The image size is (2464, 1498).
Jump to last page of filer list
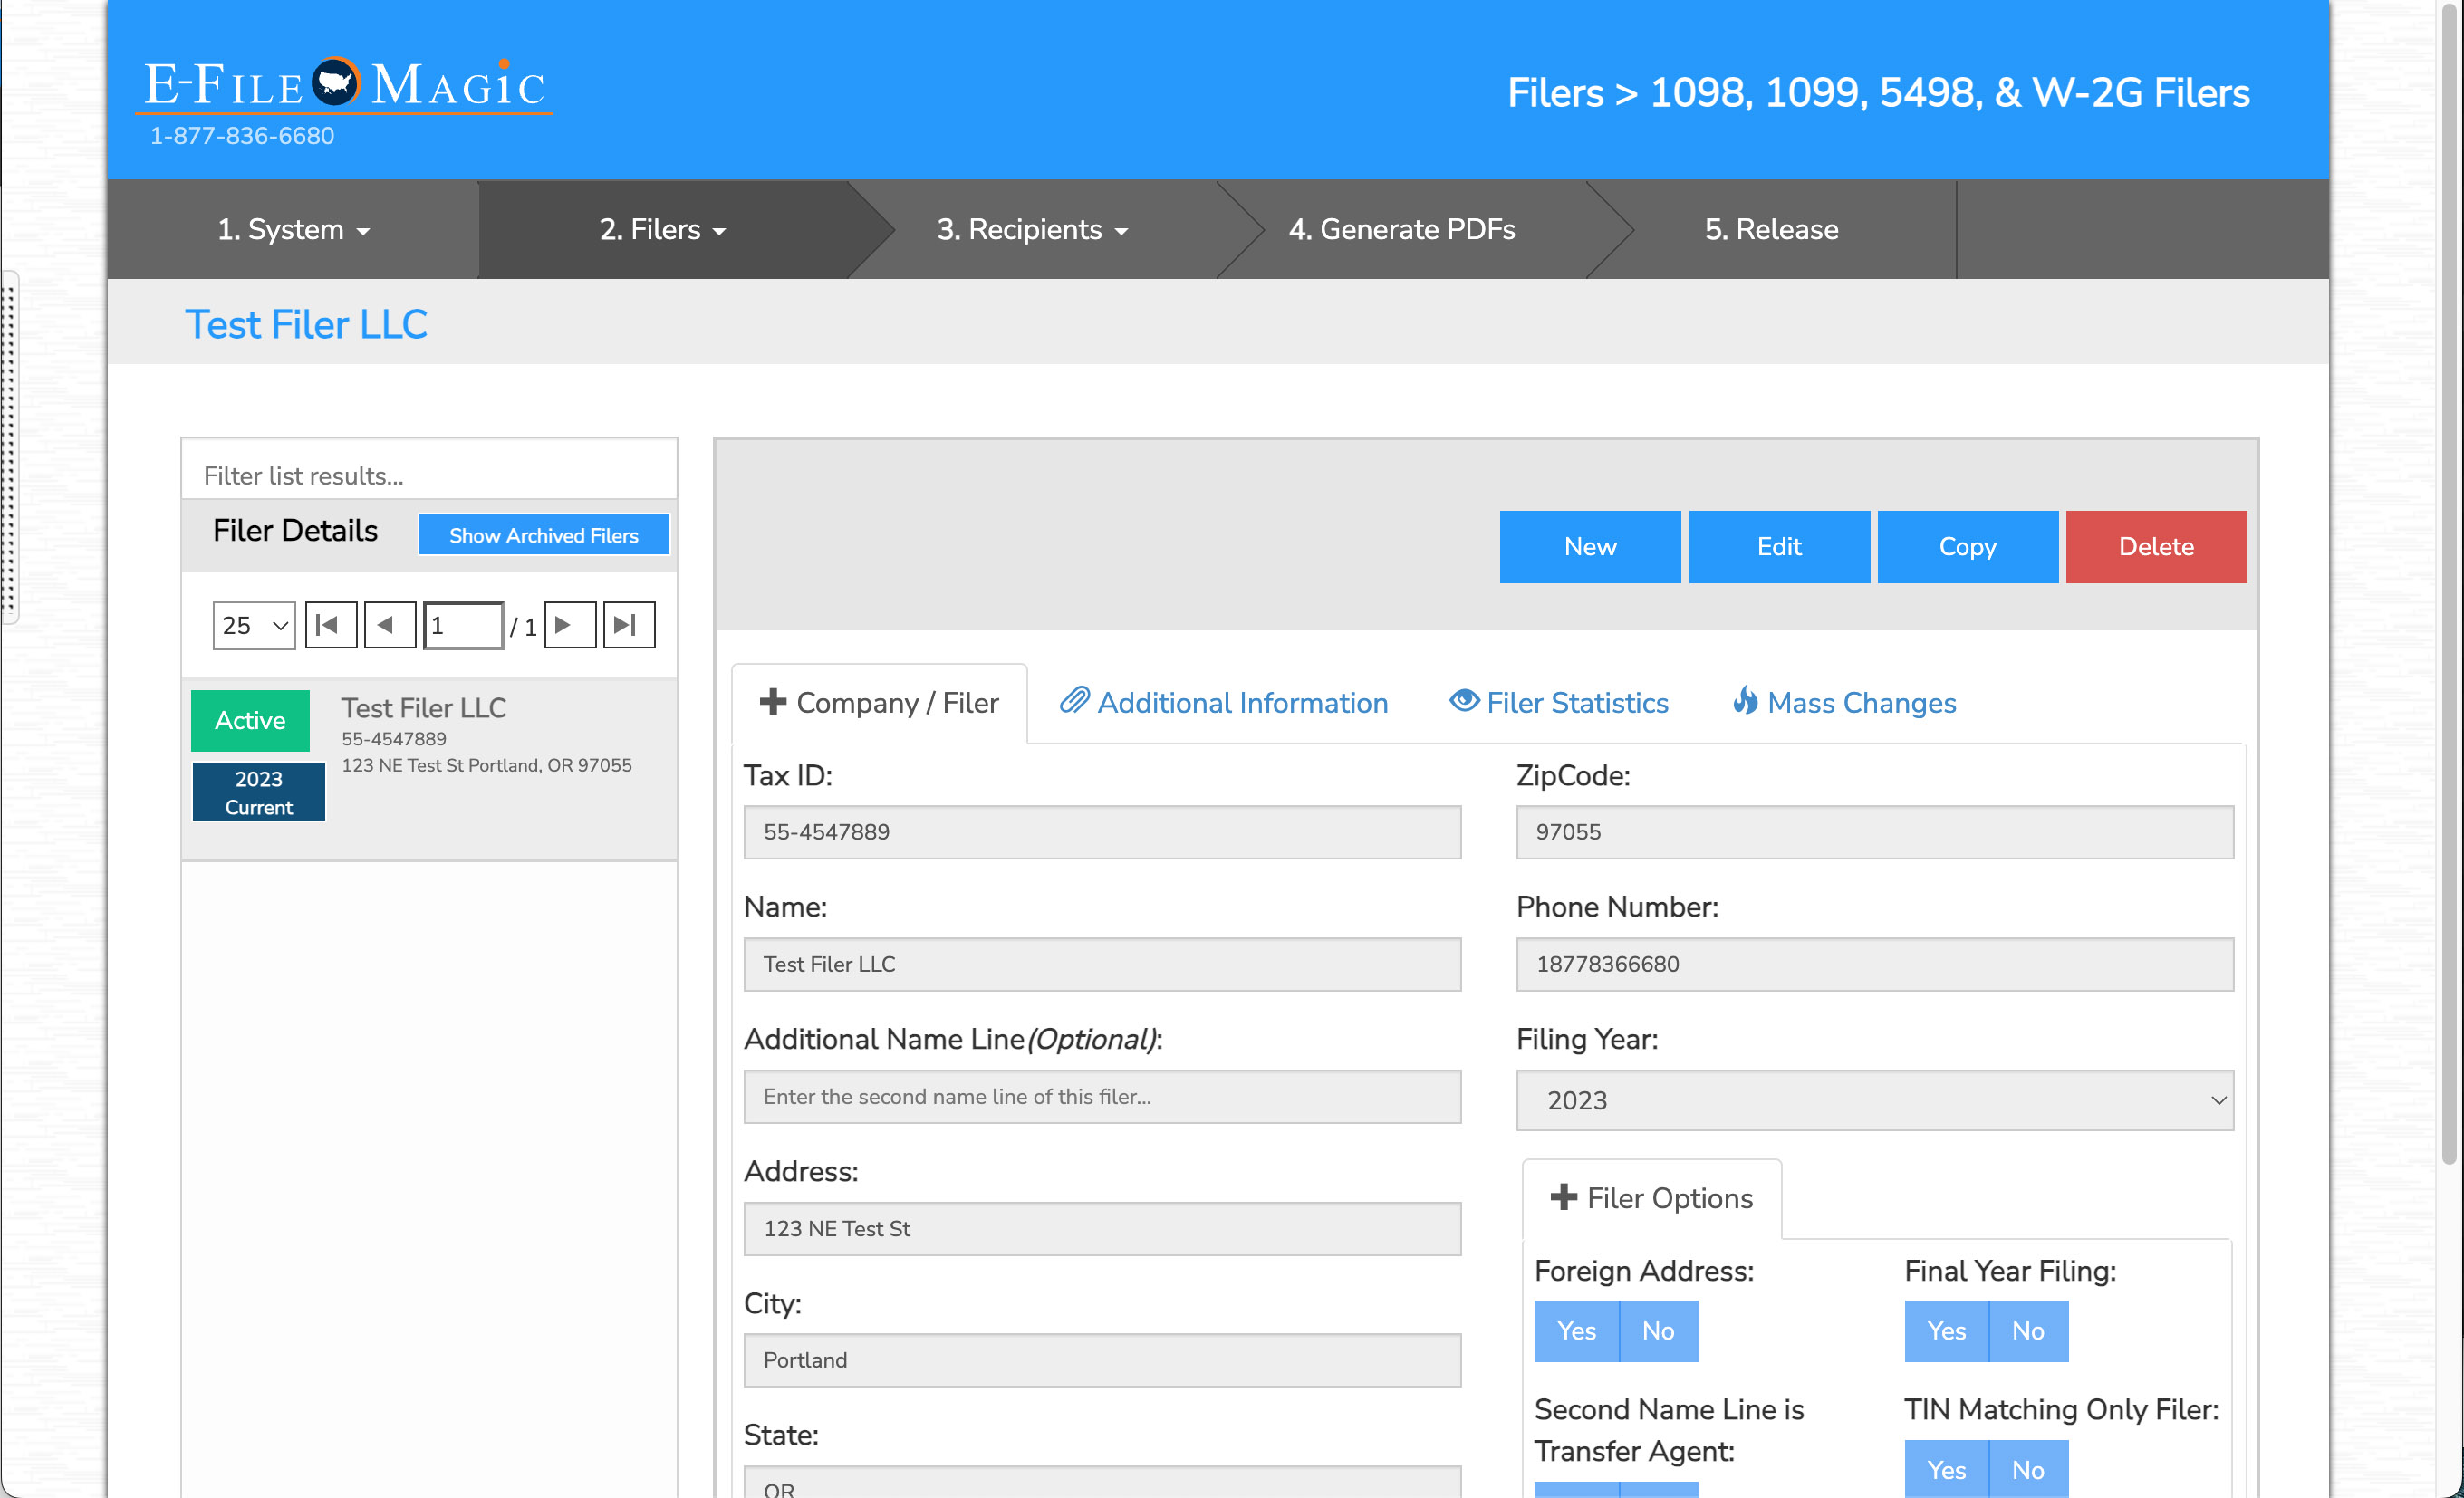click(628, 625)
